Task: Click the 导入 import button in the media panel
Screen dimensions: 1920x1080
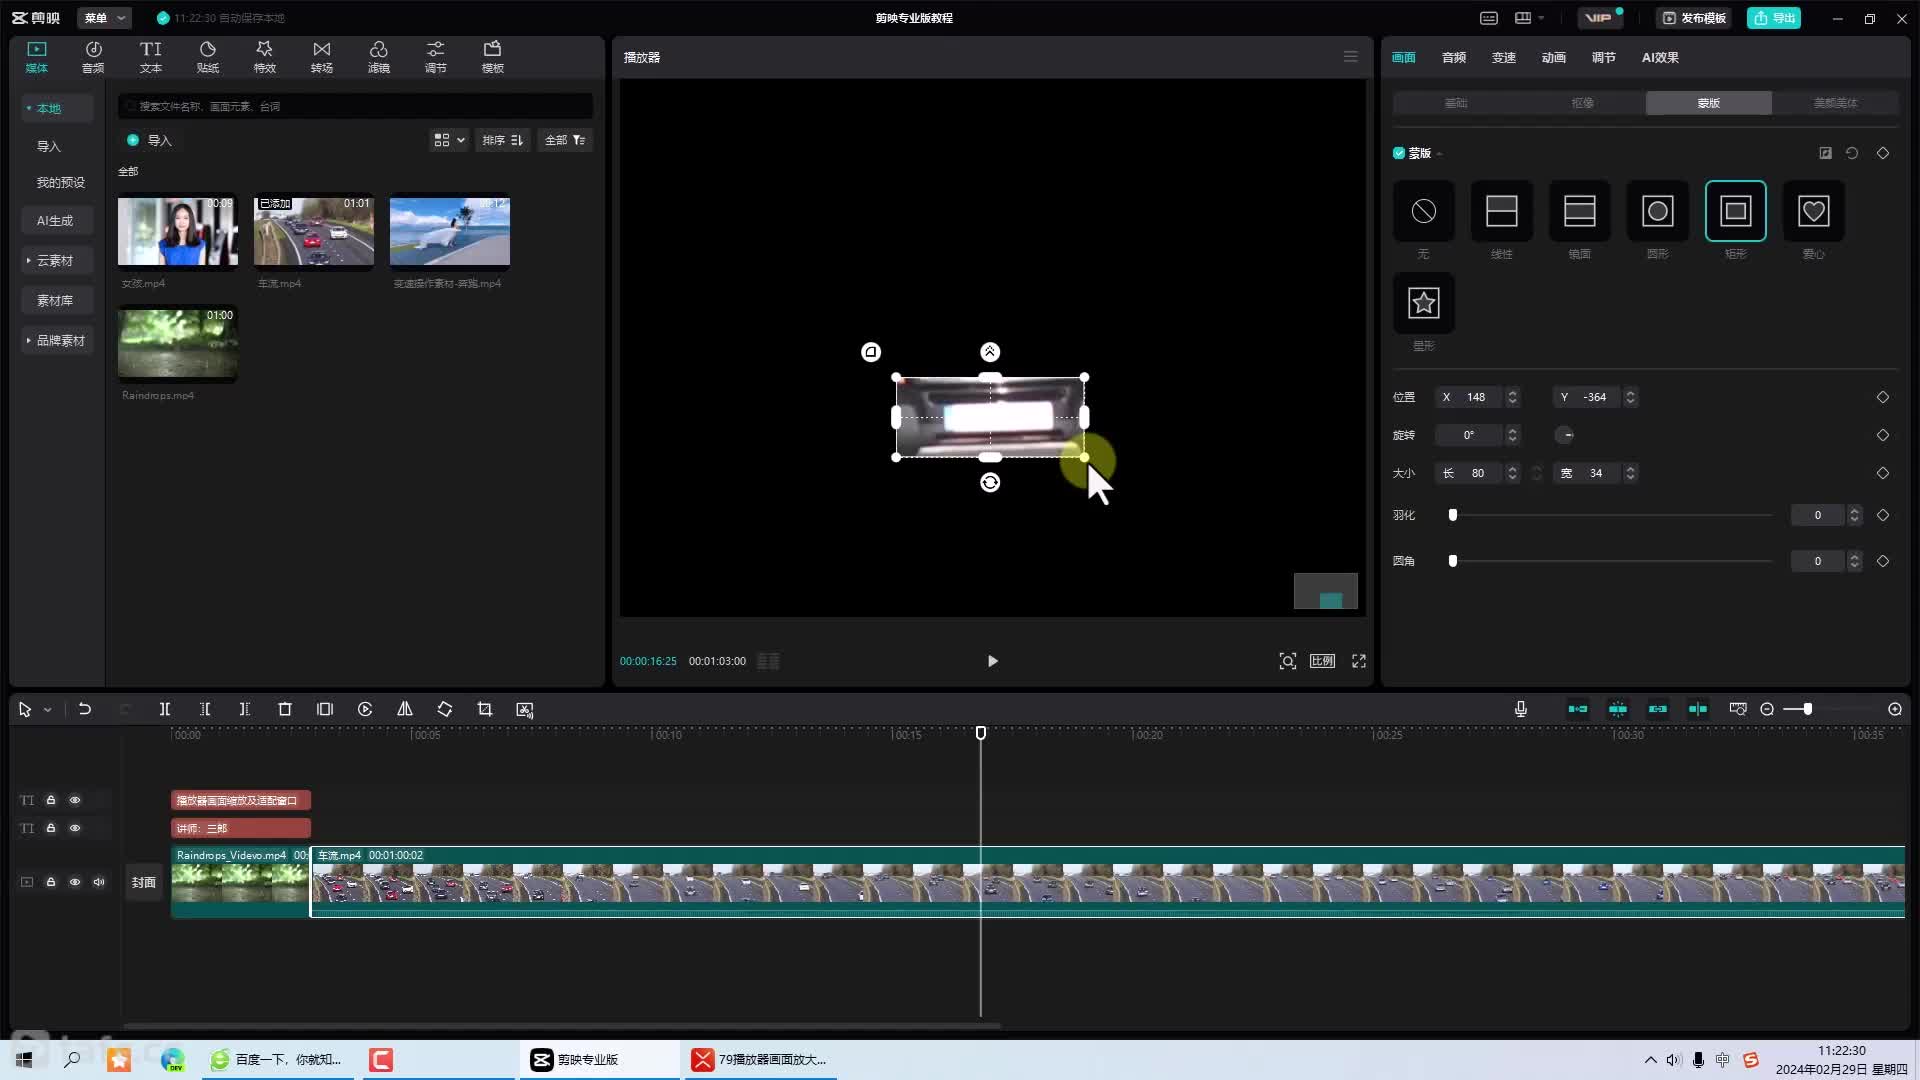Action: pyautogui.click(x=150, y=140)
